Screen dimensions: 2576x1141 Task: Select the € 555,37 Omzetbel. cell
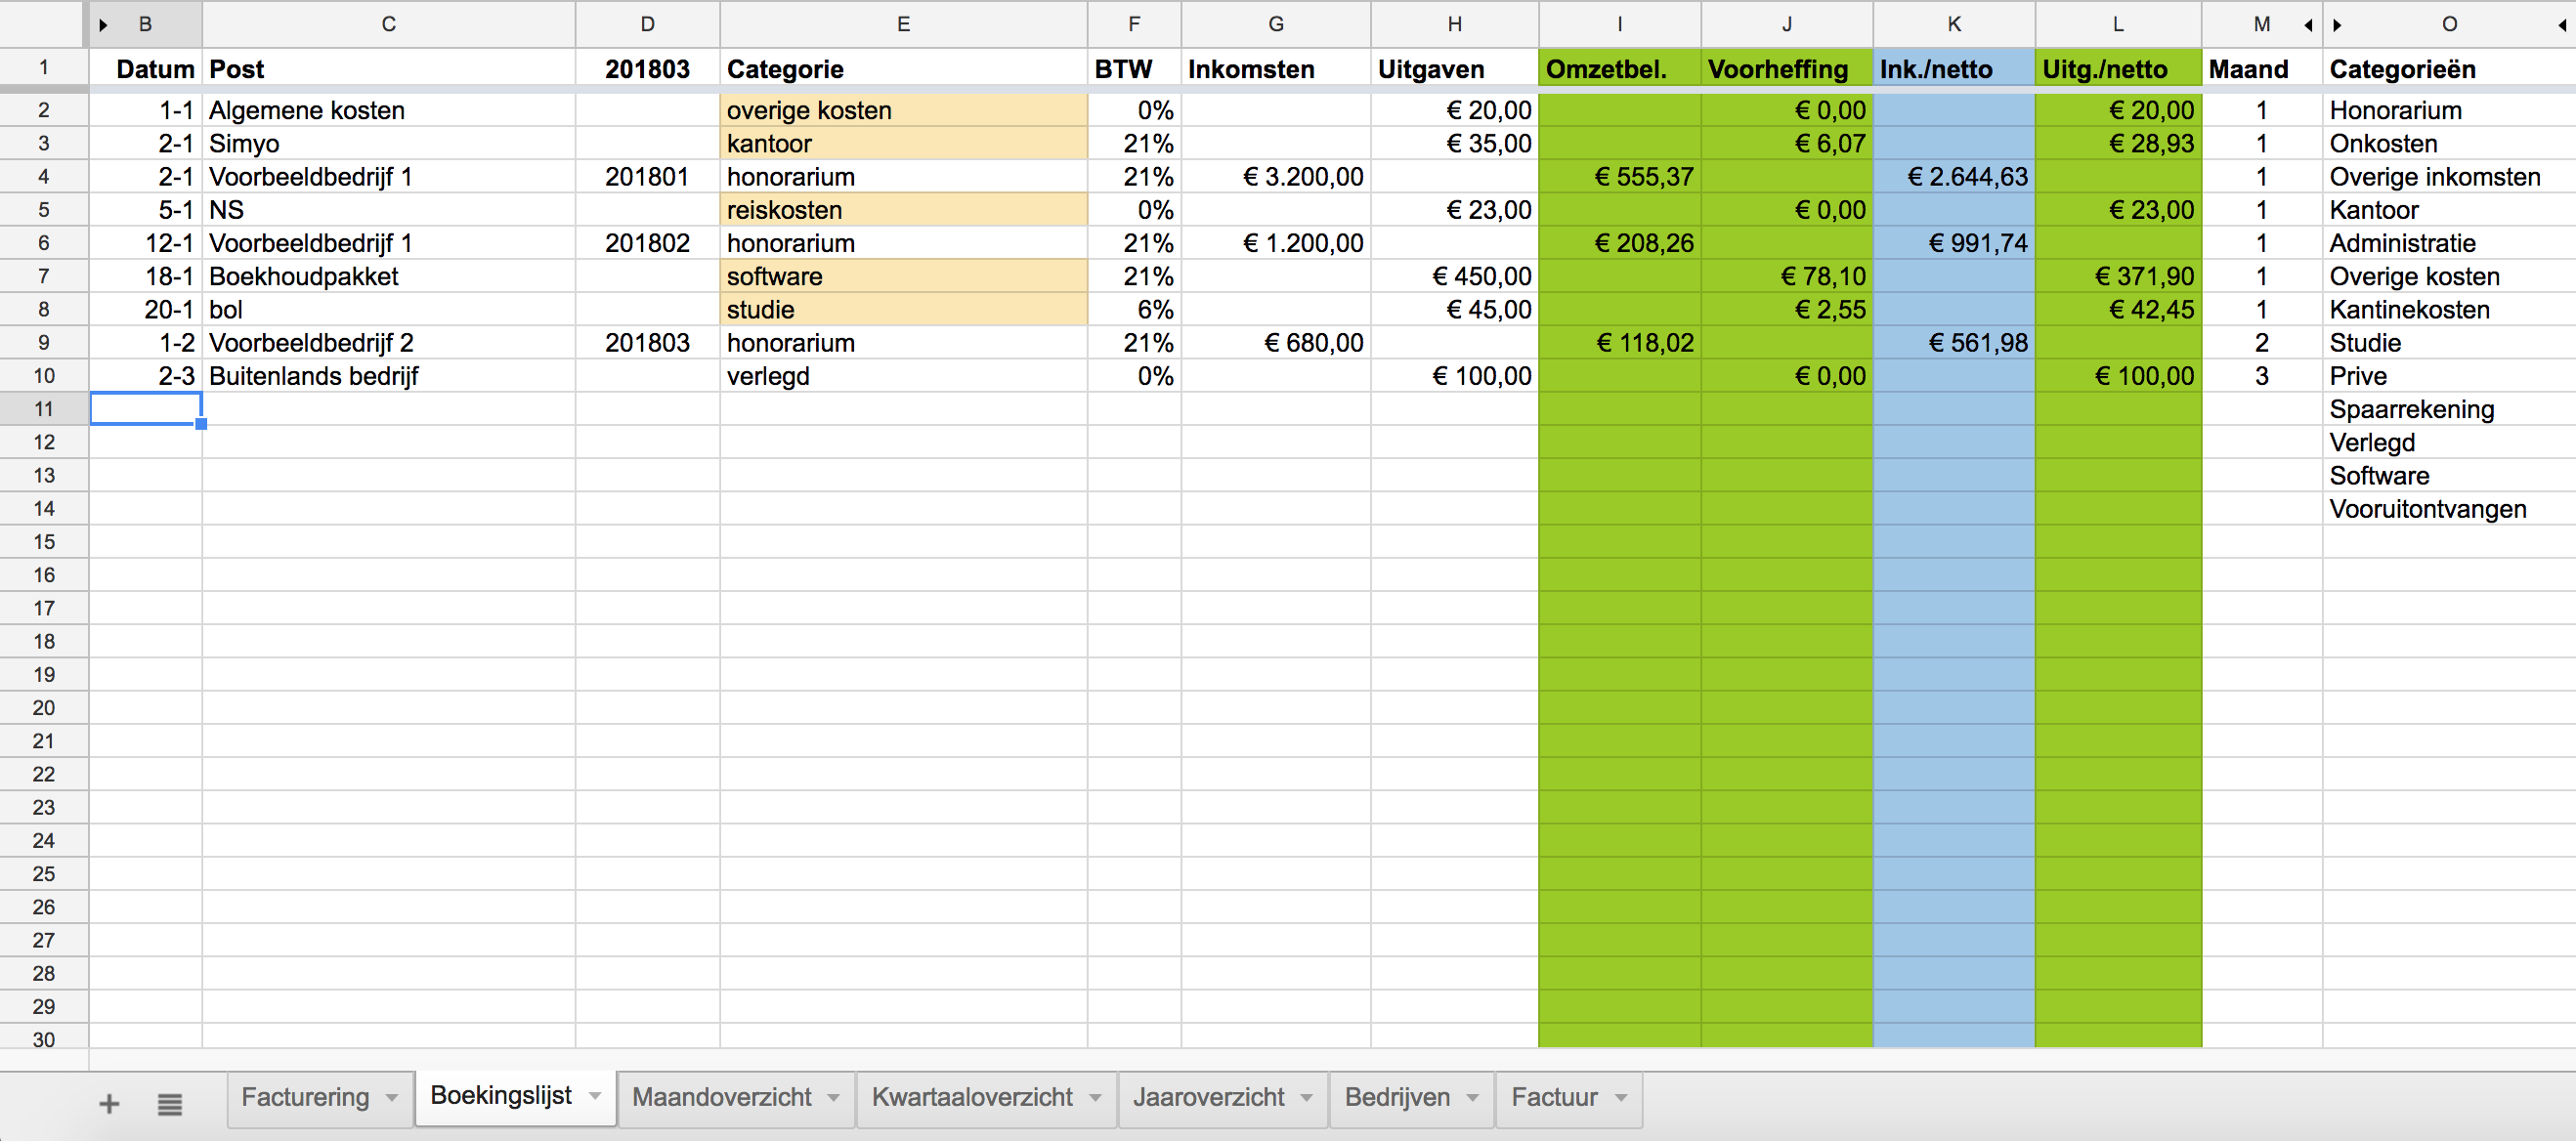point(1619,177)
